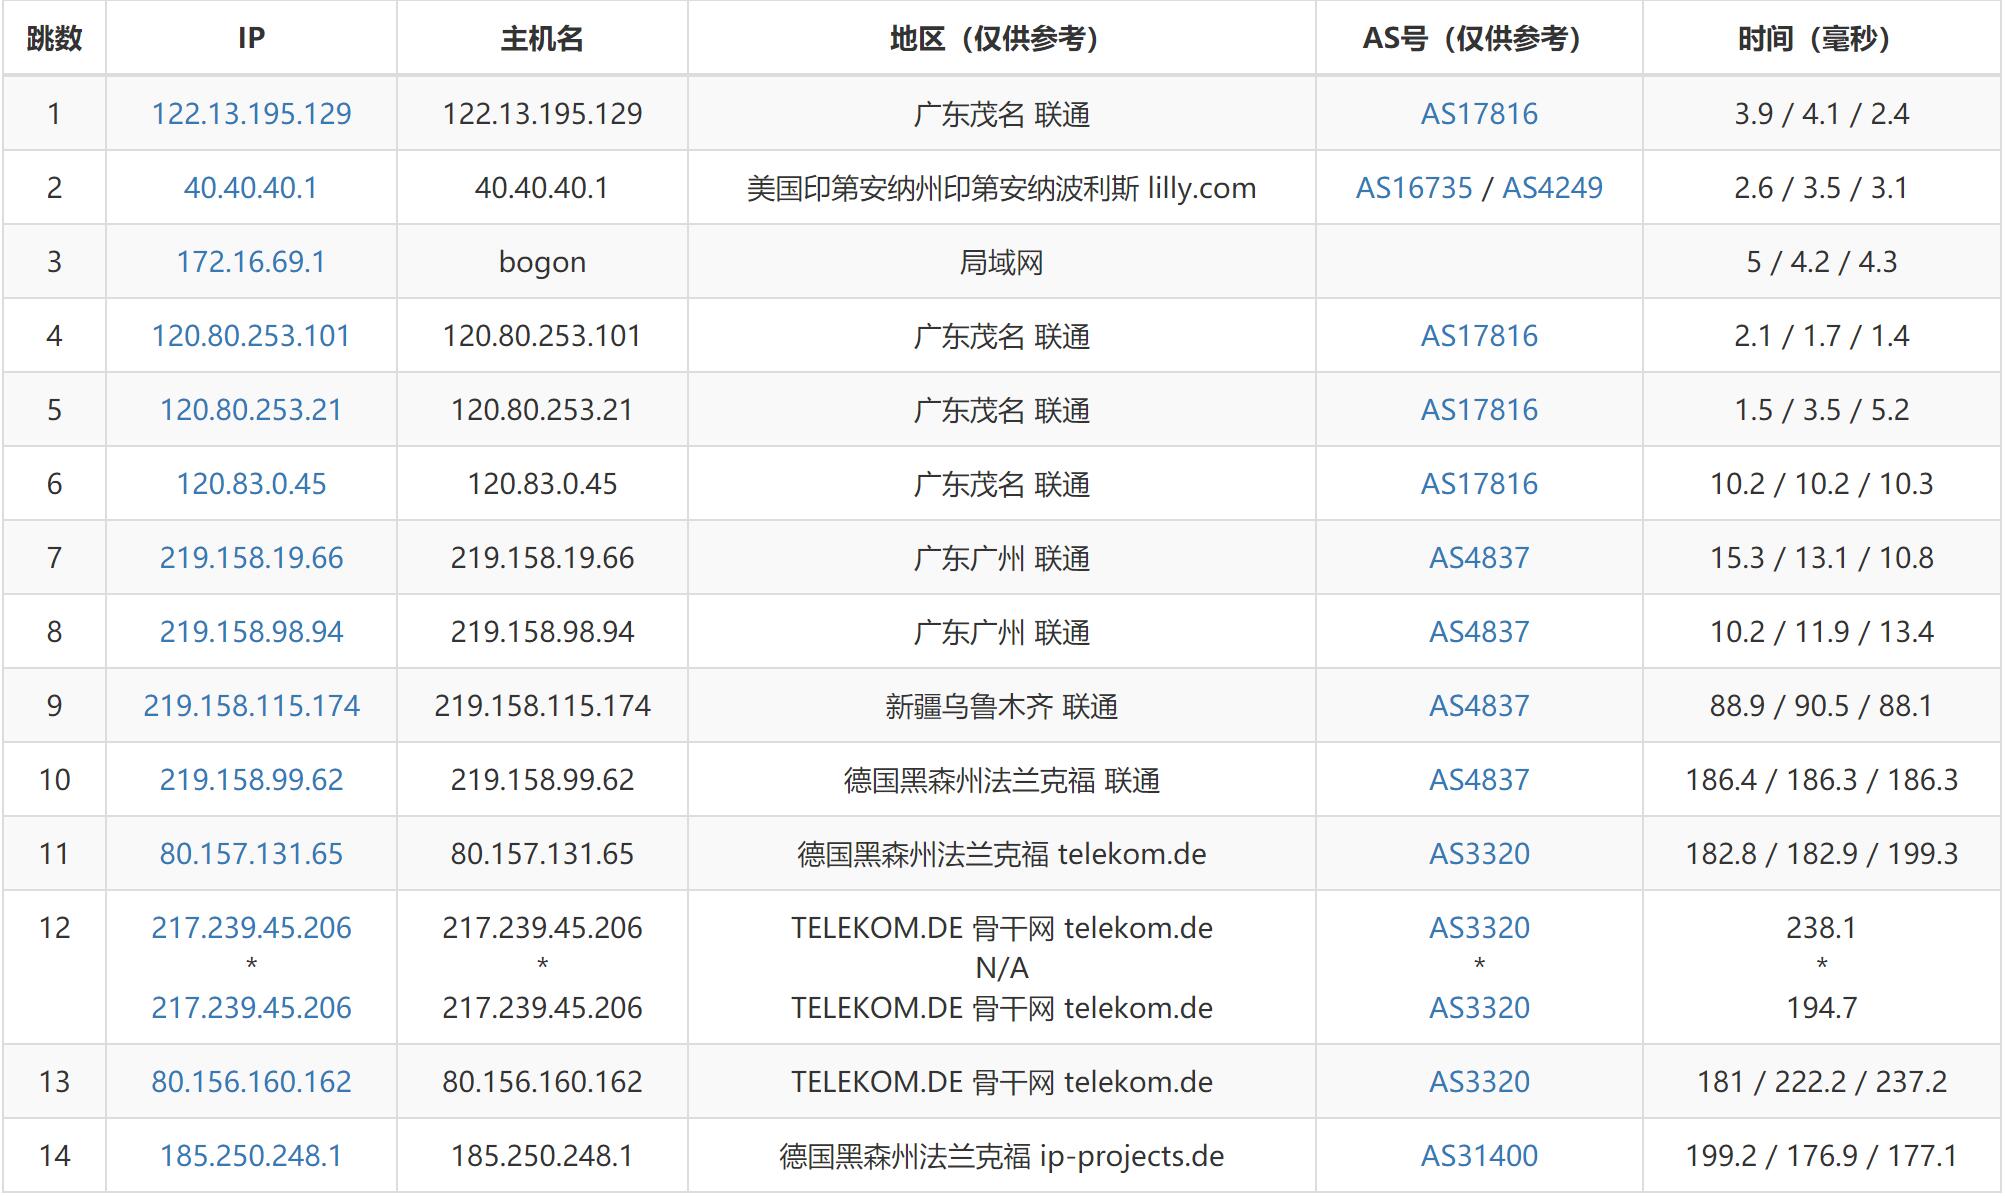Click IP link 120.80.253.101
Viewport: 2005px width, 1196px height.
pos(251,336)
